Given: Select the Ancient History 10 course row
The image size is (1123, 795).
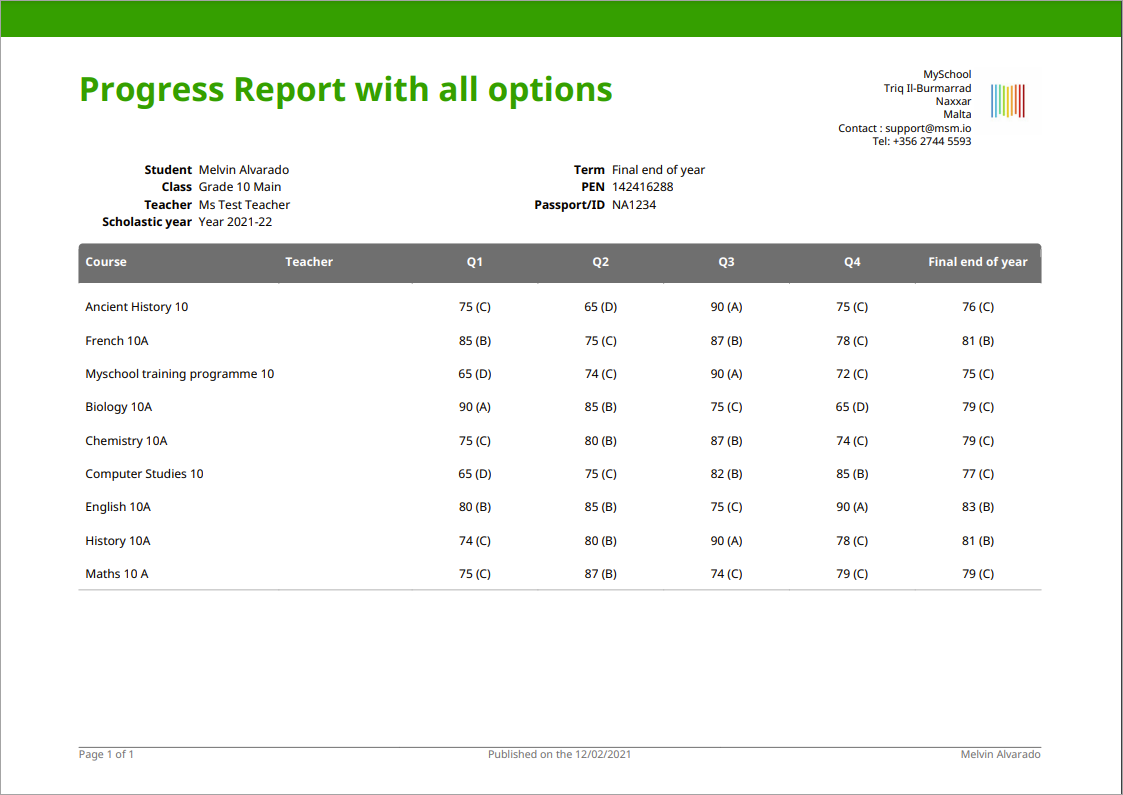Looking at the screenshot, I should [x=559, y=307].
